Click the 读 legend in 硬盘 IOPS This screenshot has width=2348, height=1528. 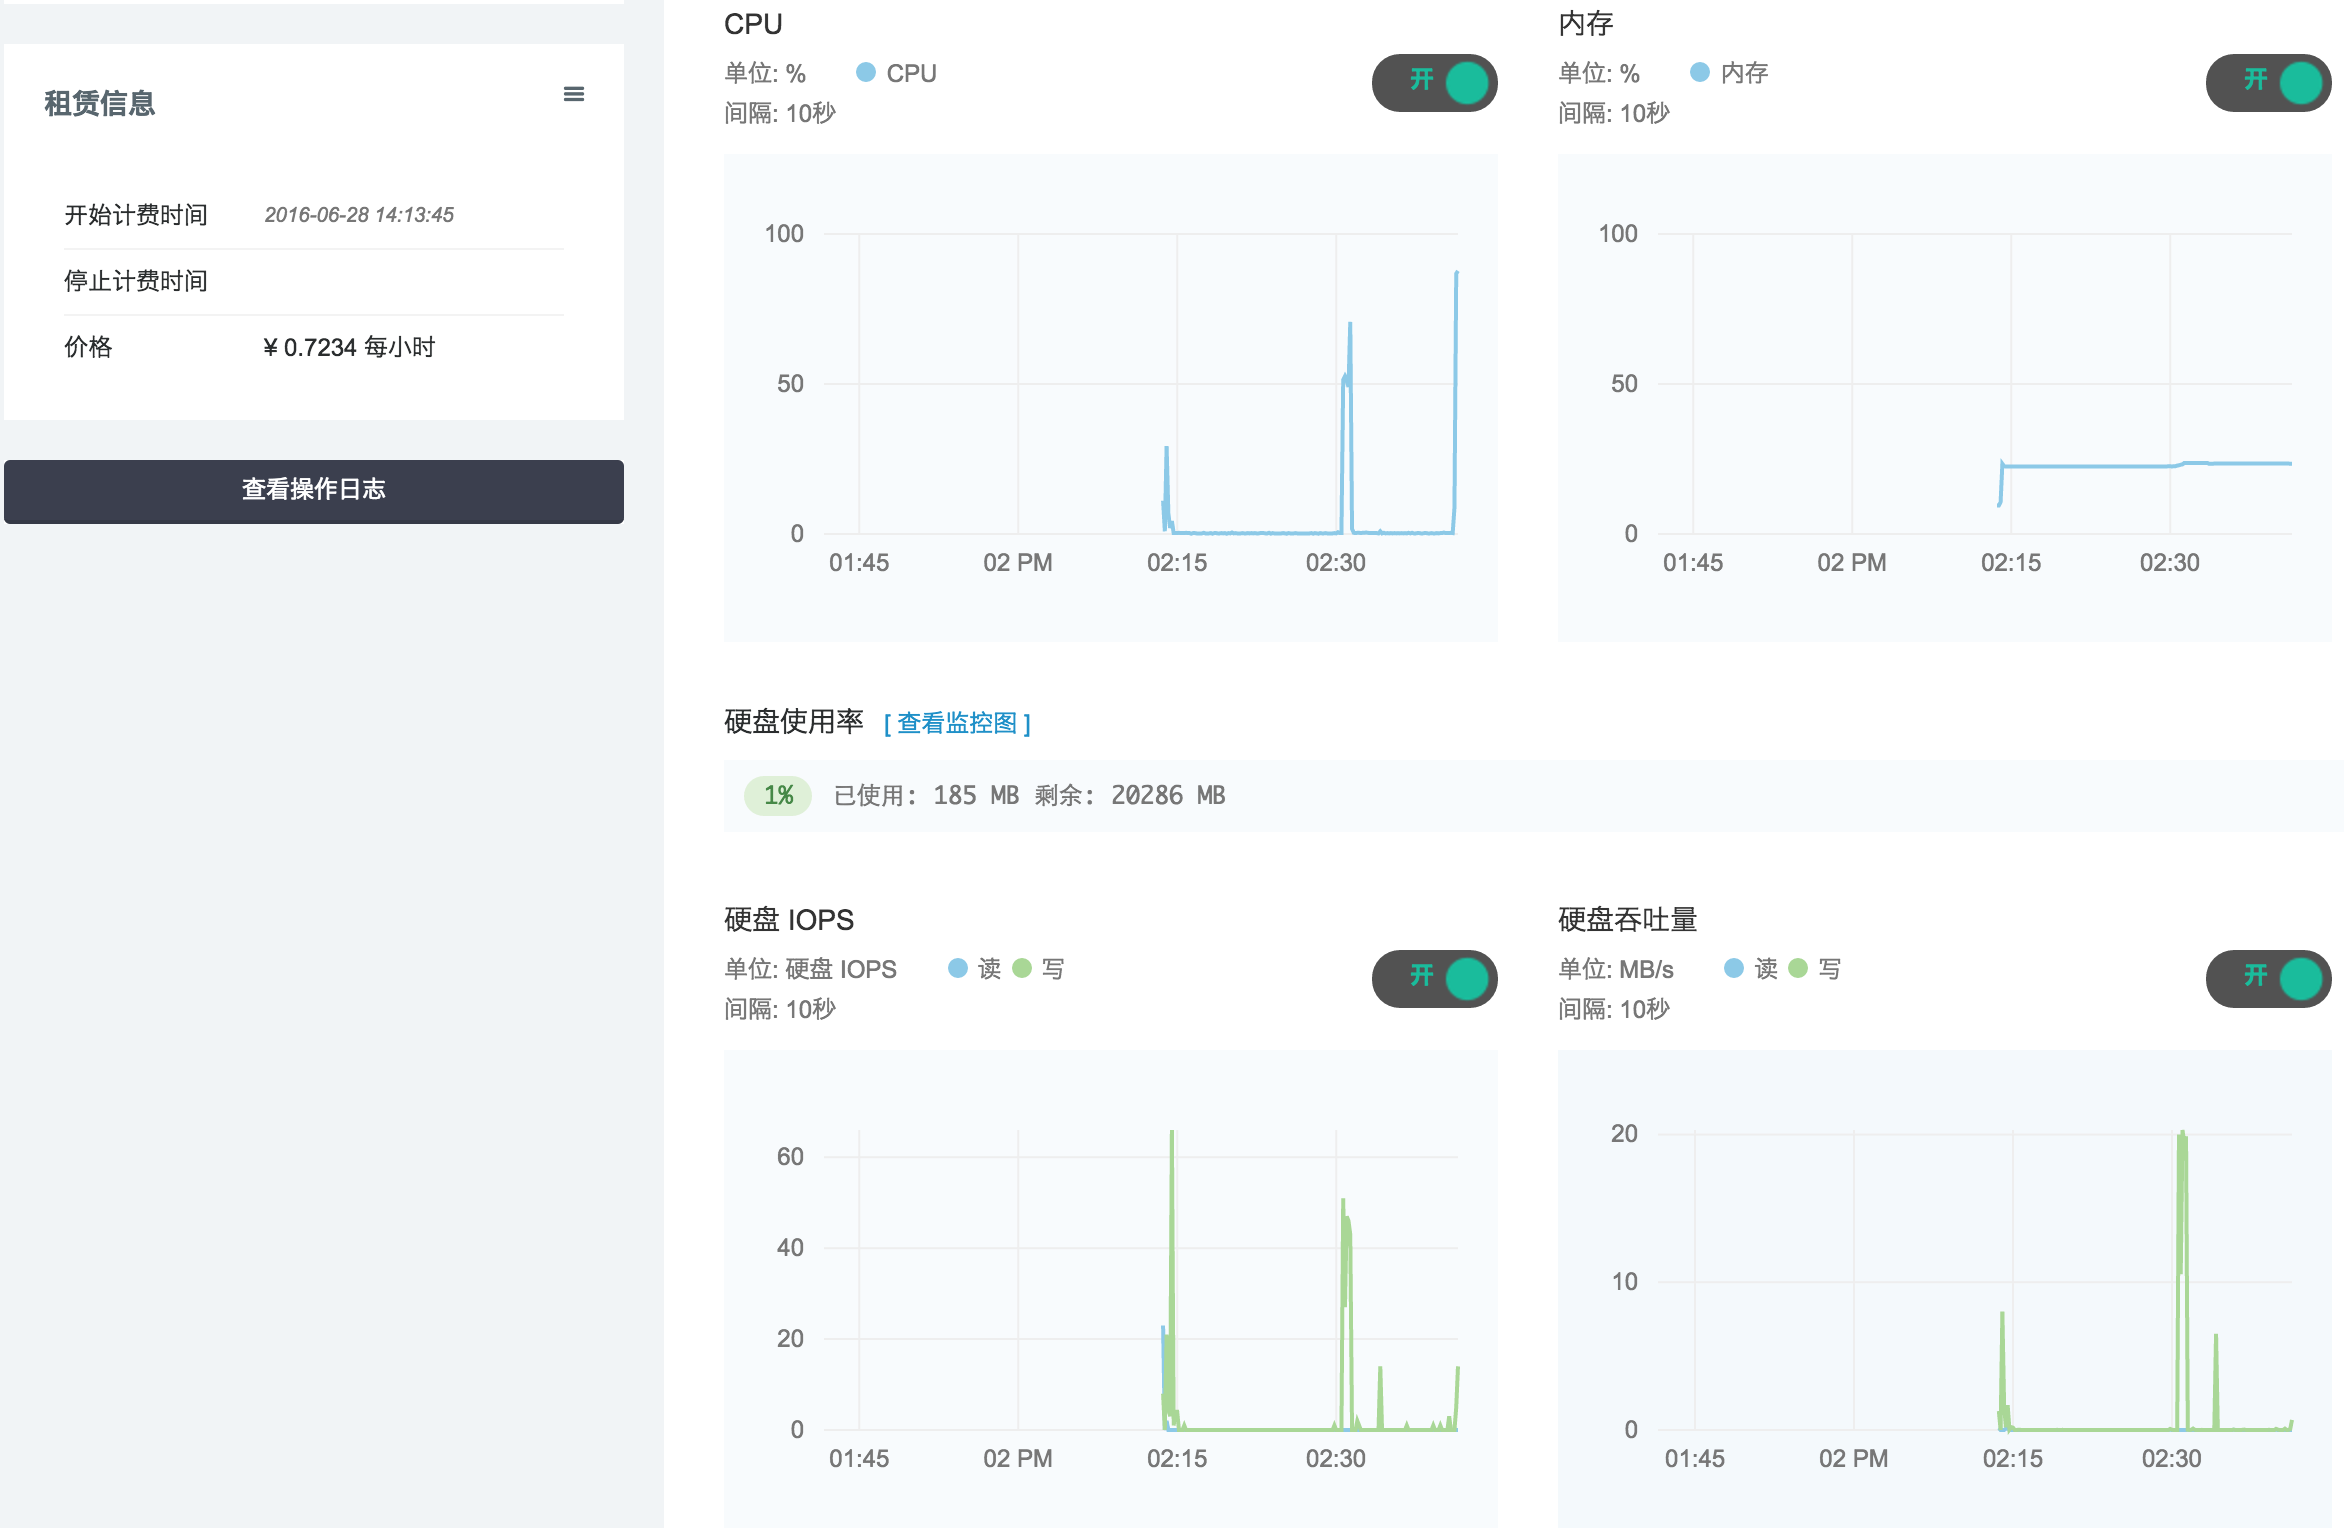pyautogui.click(x=975, y=969)
